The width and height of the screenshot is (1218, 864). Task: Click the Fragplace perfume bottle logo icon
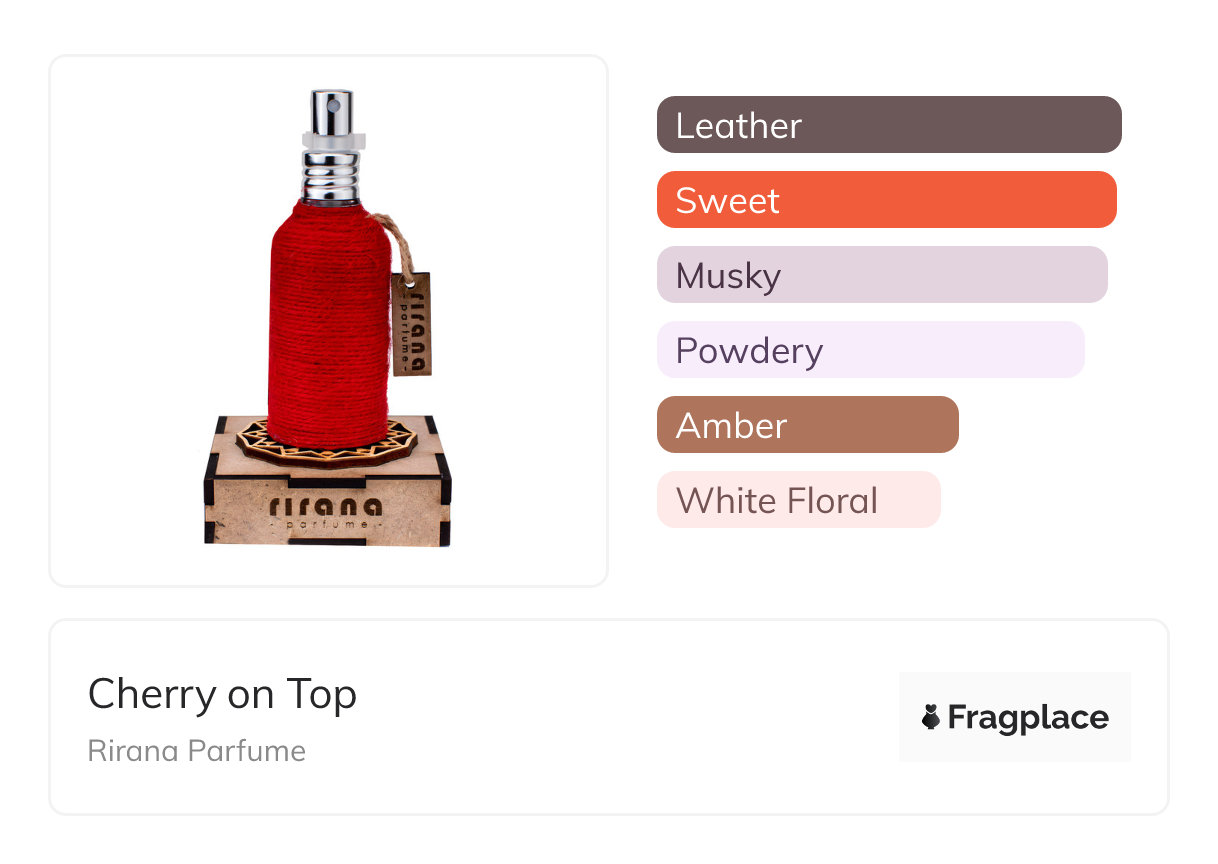(931, 717)
